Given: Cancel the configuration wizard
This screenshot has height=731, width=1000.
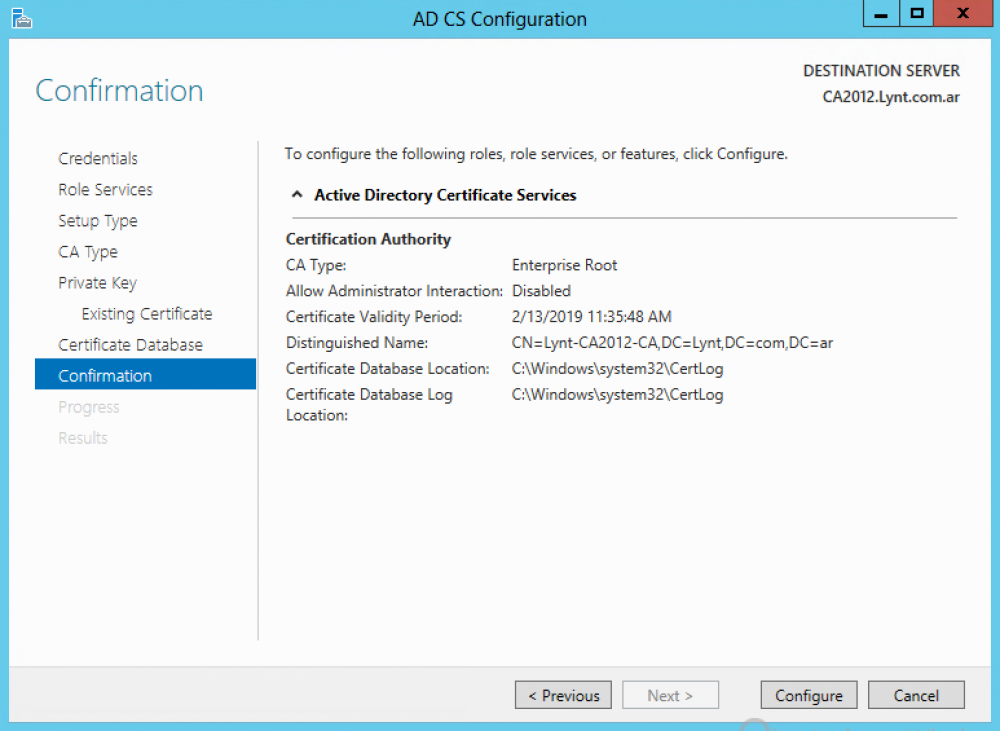Looking at the screenshot, I should (x=916, y=696).
